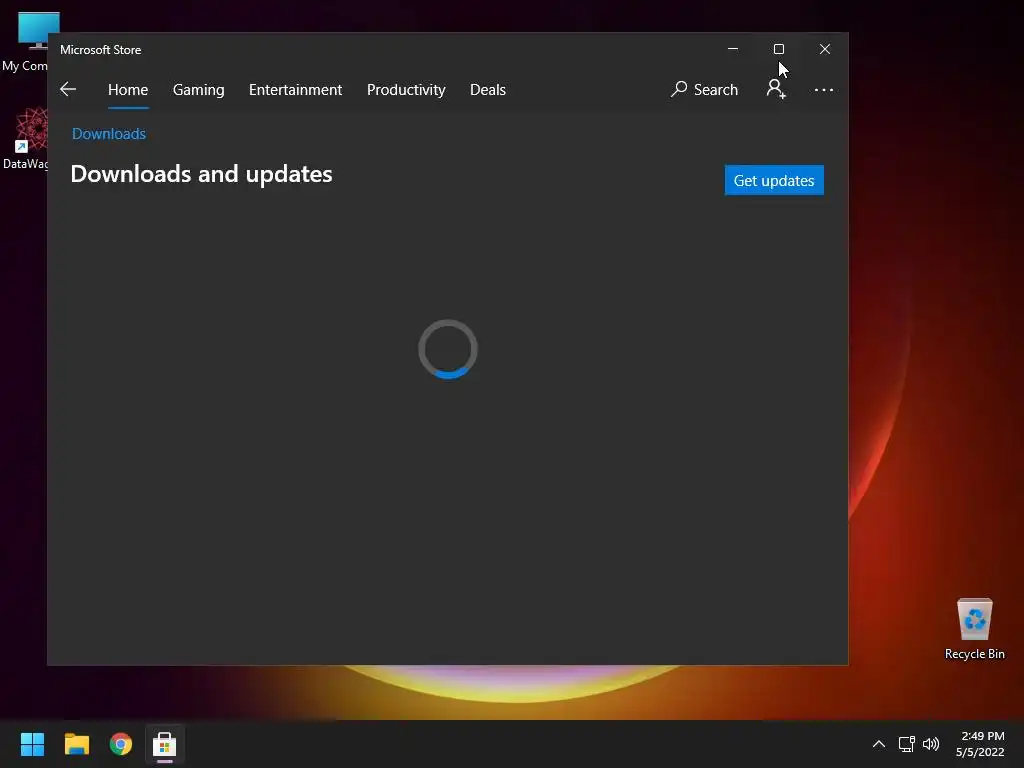Go back with the arrow icon
Screen dimensions: 1024x768
click(x=68, y=89)
